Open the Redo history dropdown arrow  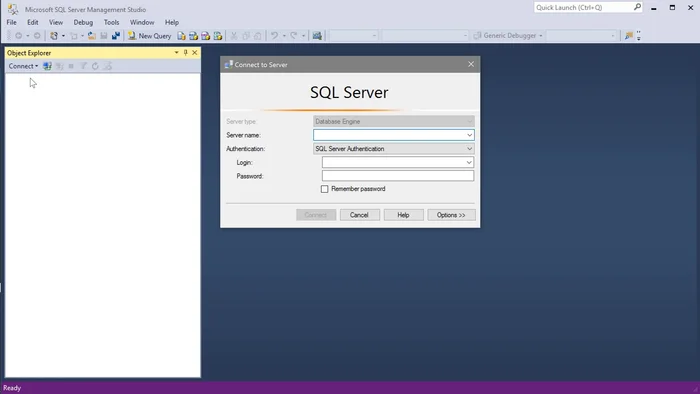click(x=303, y=36)
